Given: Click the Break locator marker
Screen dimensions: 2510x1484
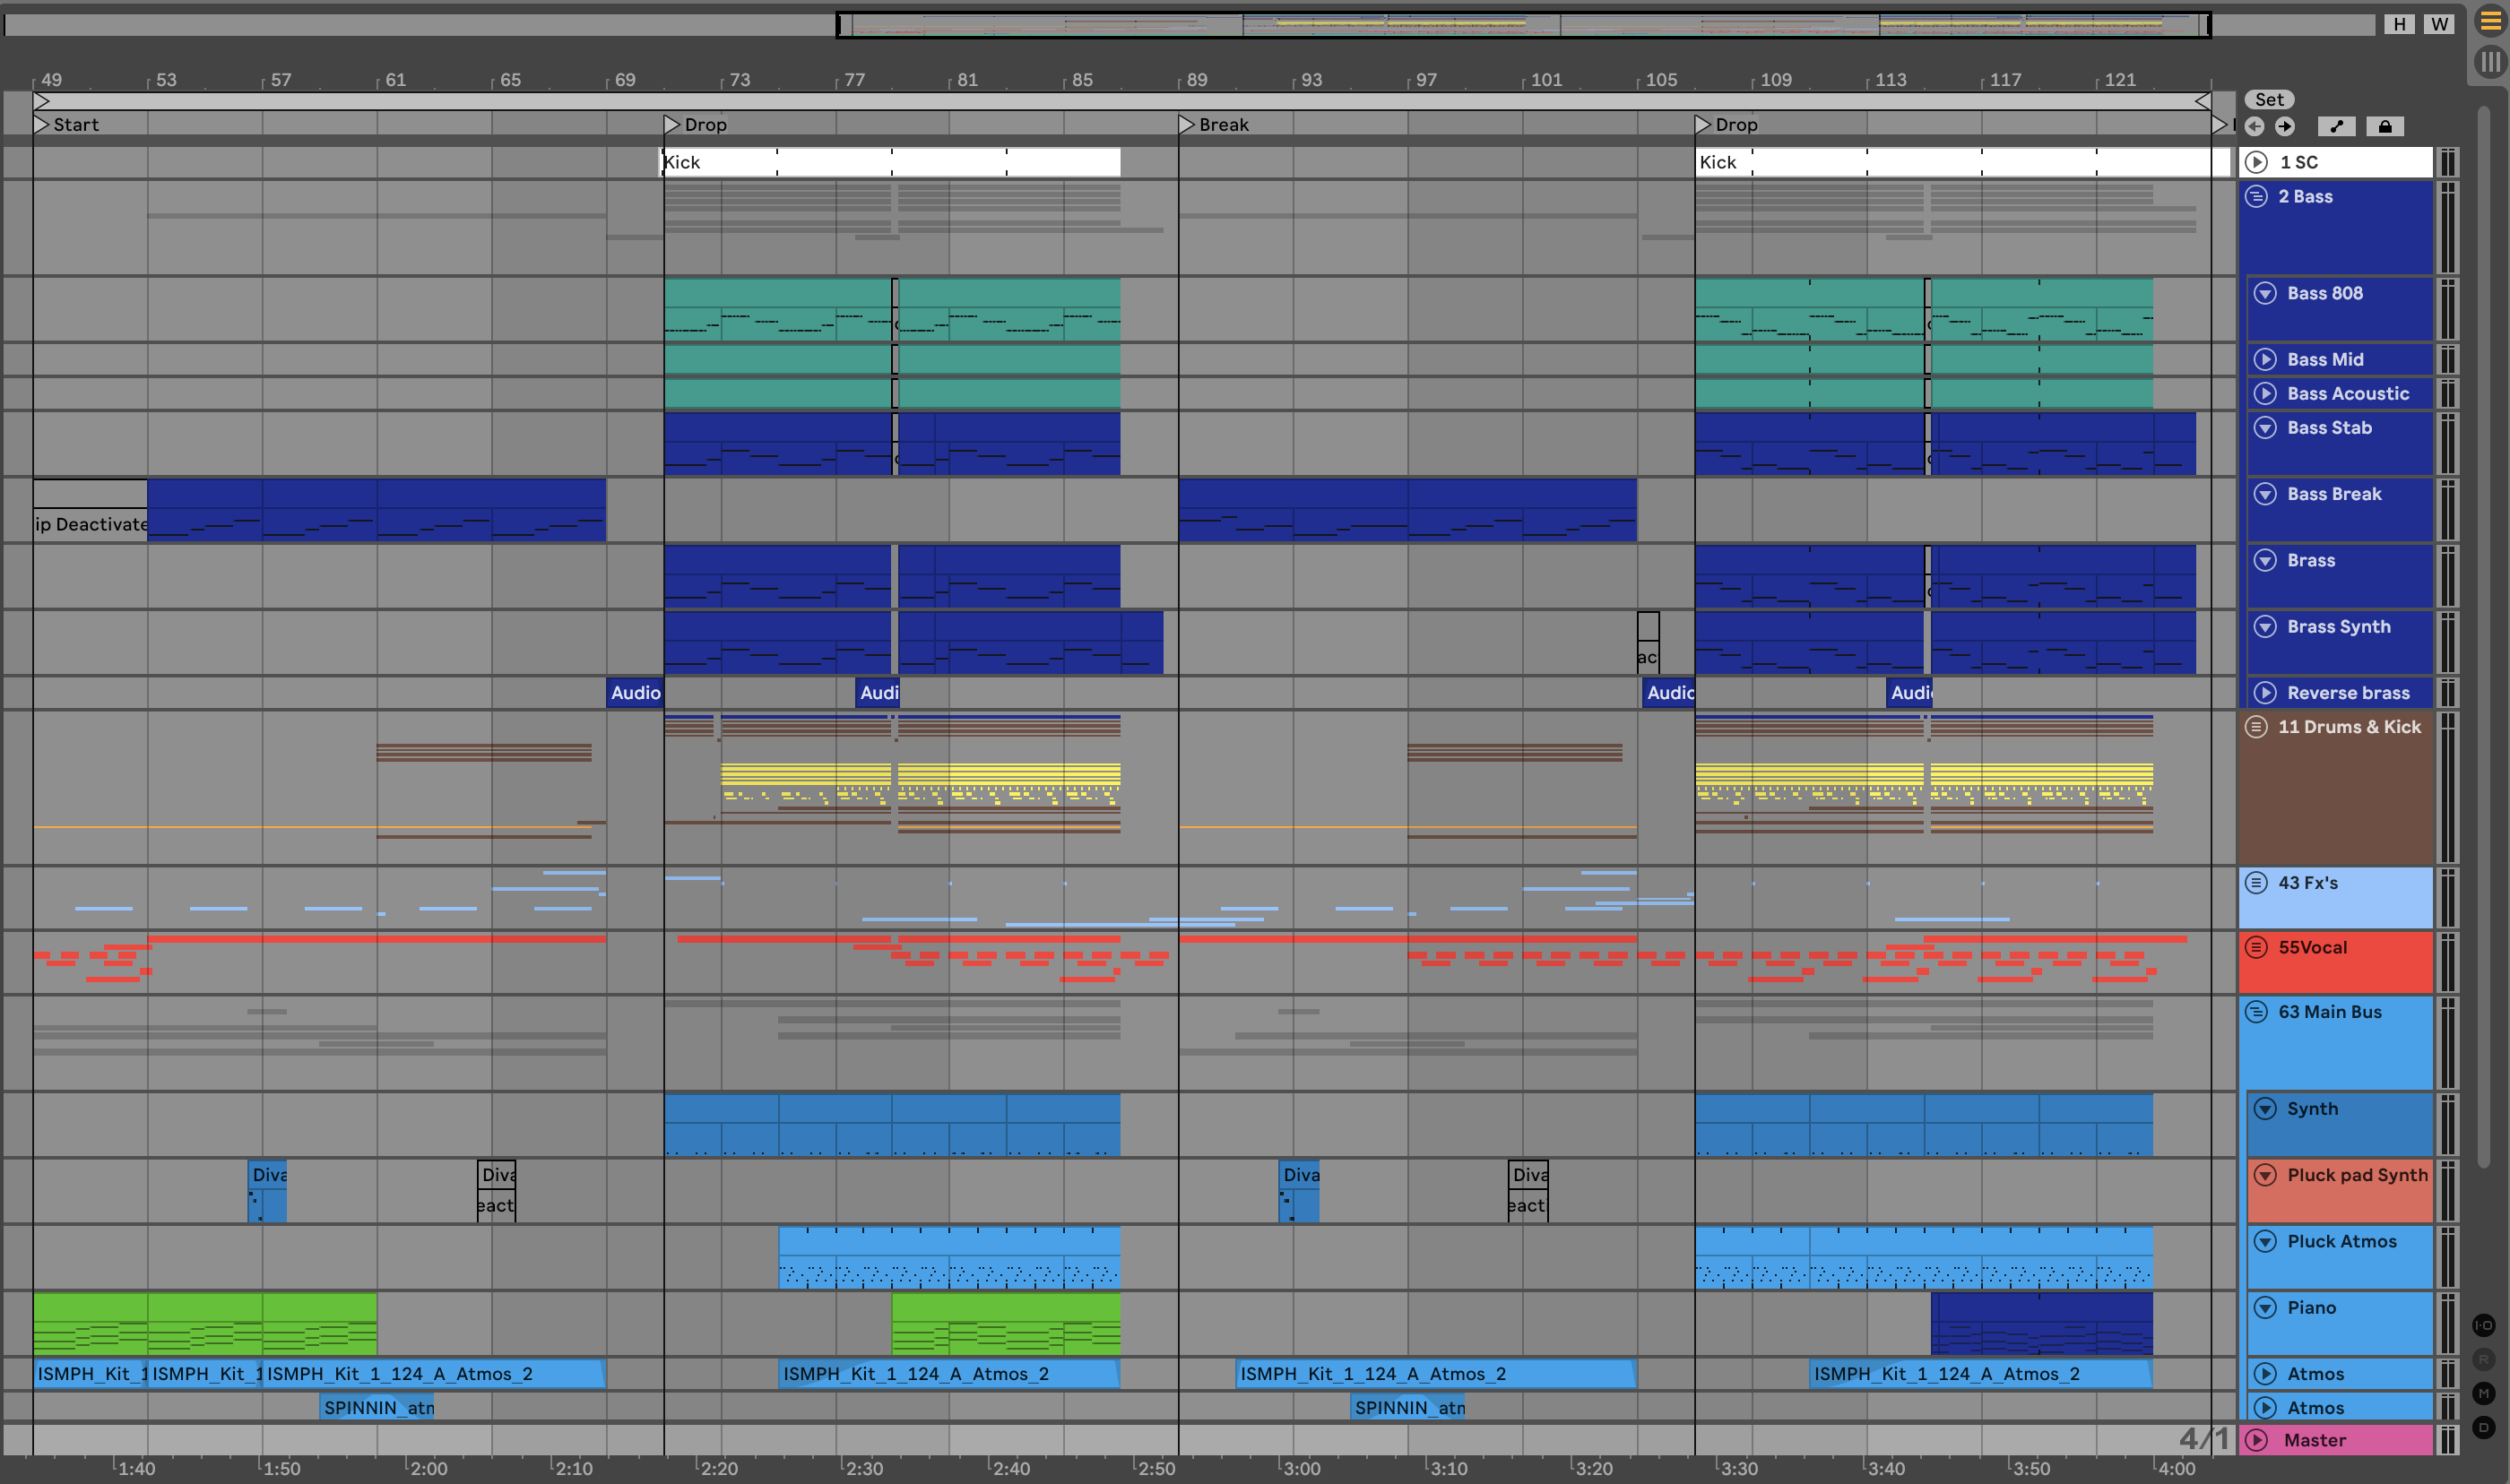Looking at the screenshot, I should pos(1187,125).
